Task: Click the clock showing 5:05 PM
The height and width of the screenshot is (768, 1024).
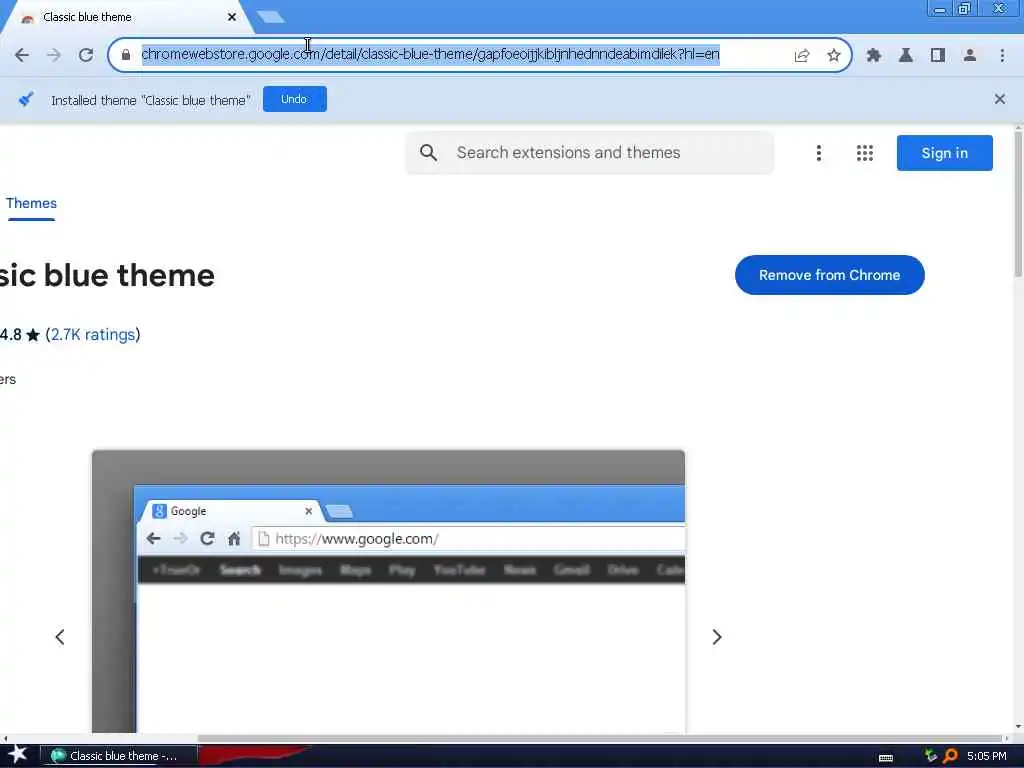Action: pyautogui.click(x=987, y=756)
